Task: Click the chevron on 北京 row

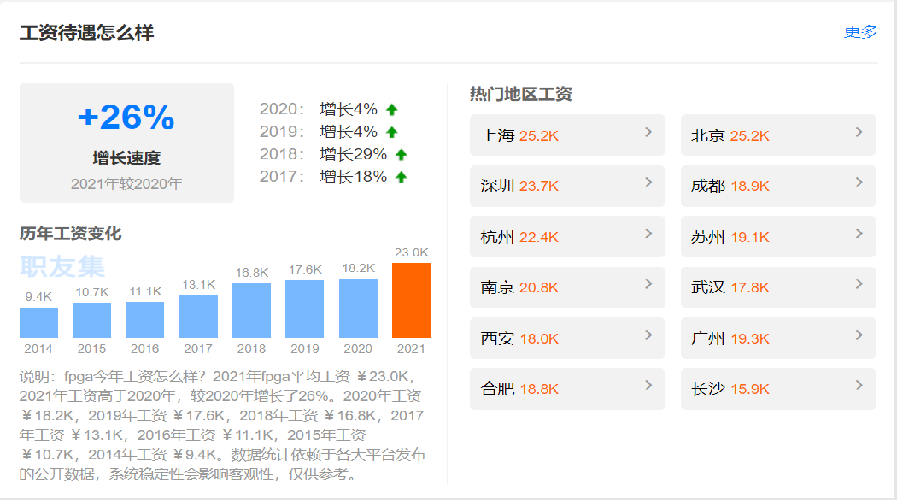Action: pos(859,132)
